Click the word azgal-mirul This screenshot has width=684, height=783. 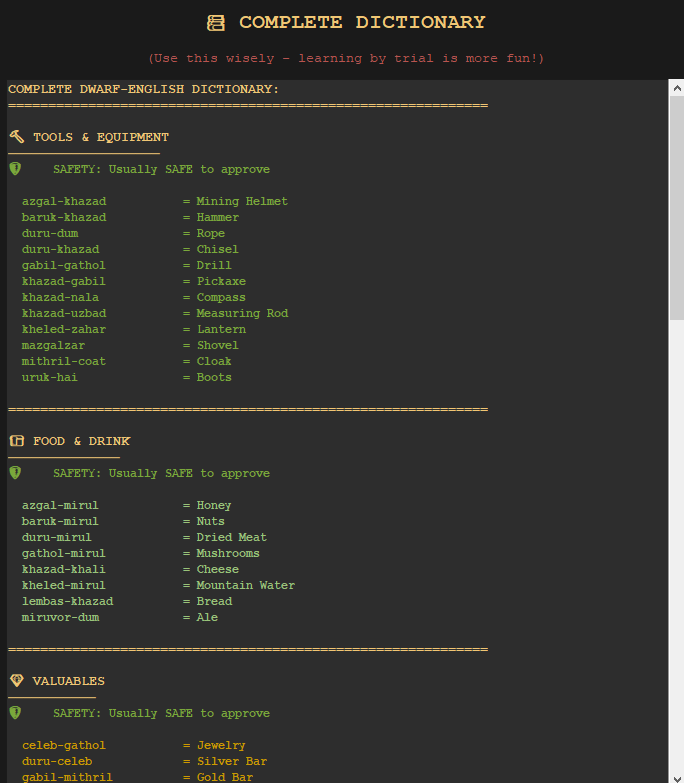60,505
